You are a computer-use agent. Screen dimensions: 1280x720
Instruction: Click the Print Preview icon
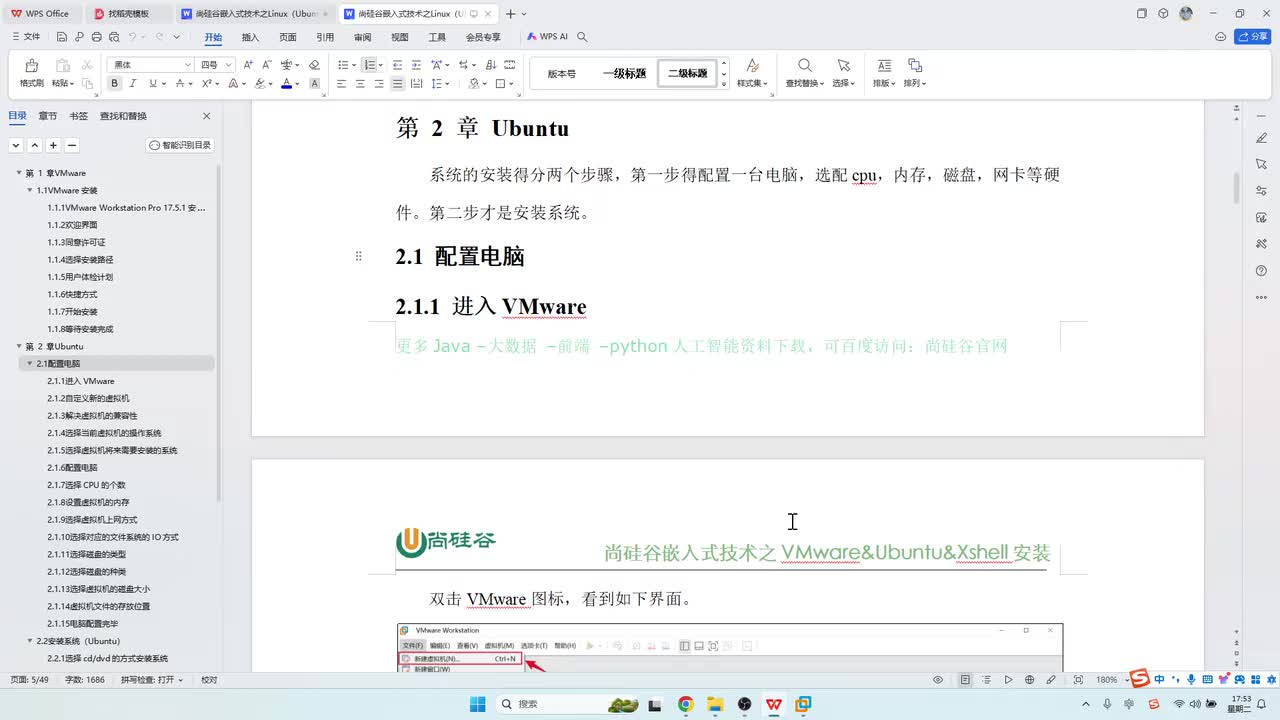[x=114, y=37]
